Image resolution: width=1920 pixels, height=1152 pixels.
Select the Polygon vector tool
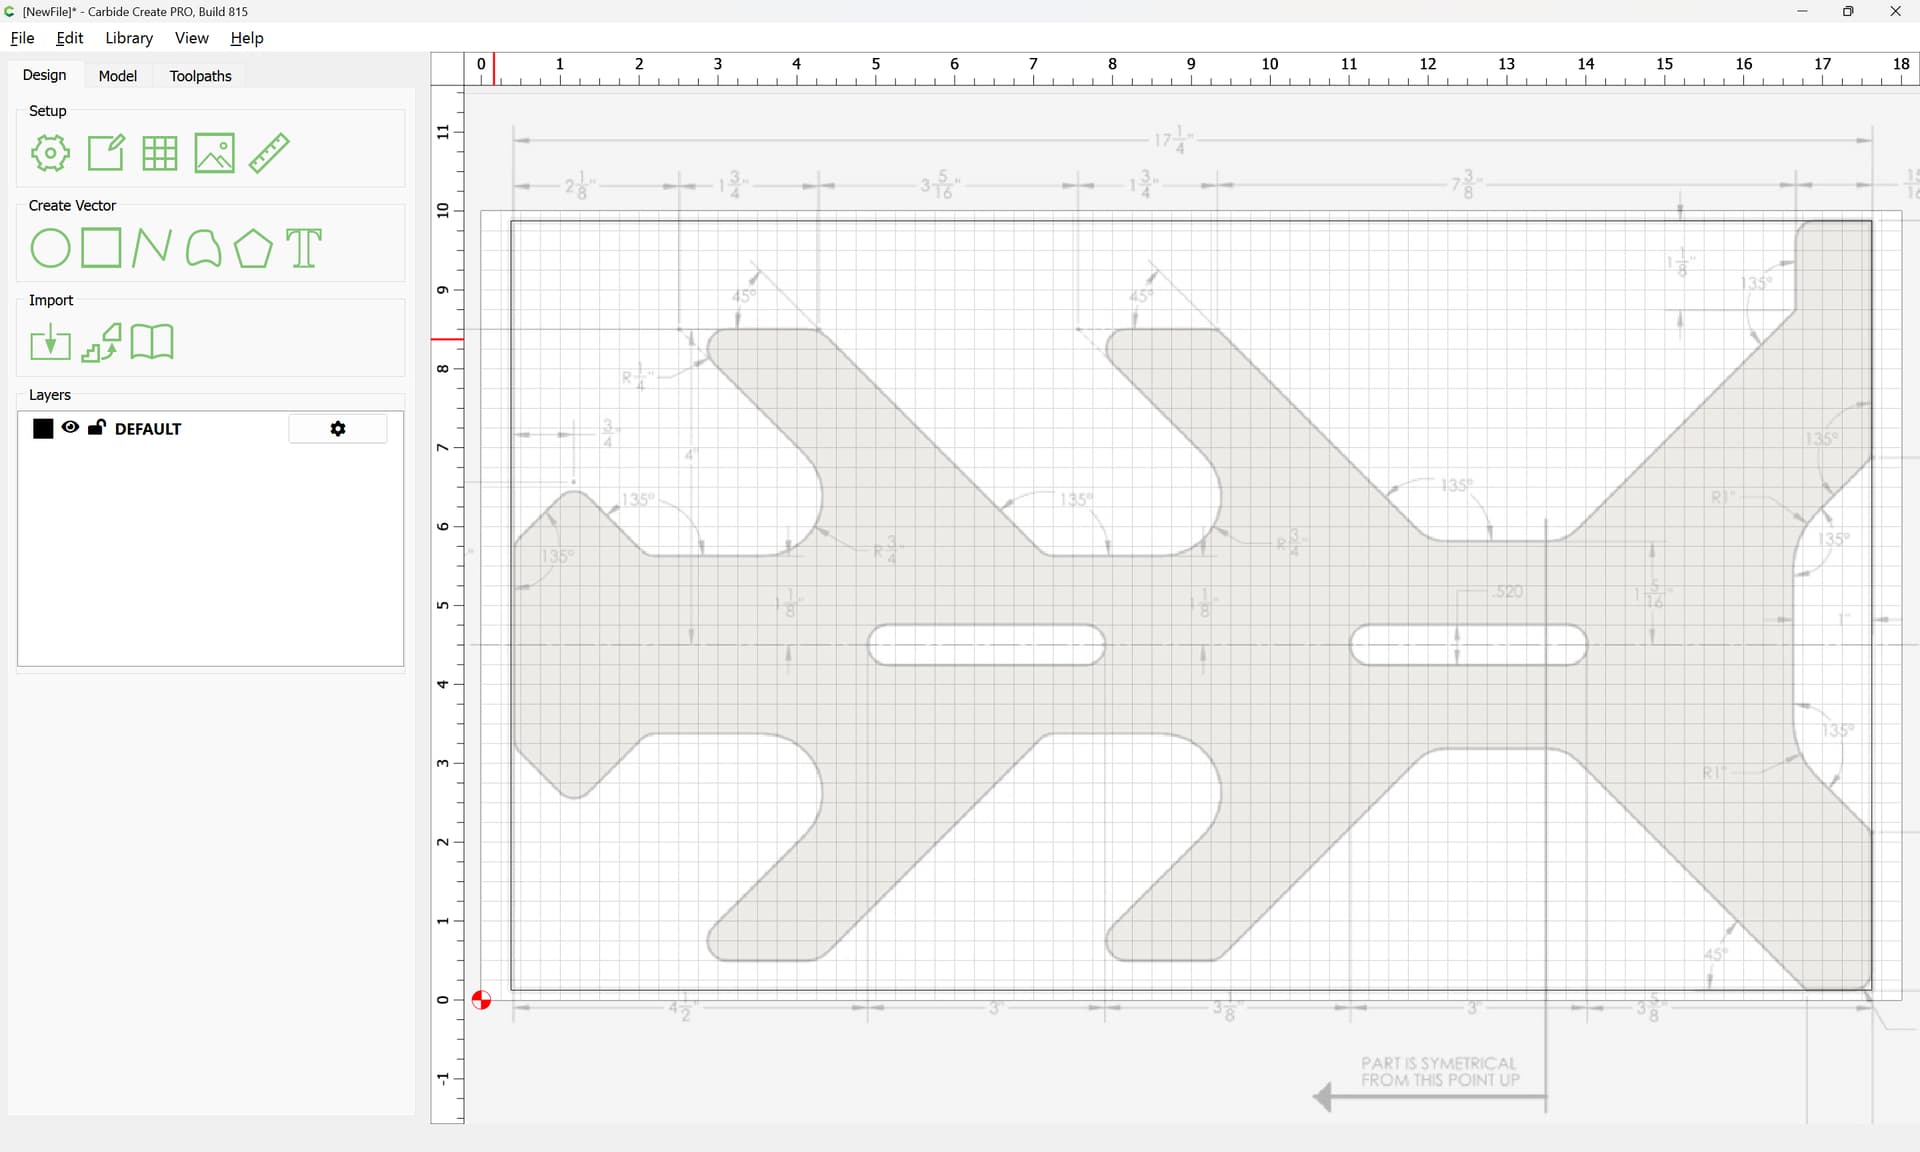pos(253,248)
